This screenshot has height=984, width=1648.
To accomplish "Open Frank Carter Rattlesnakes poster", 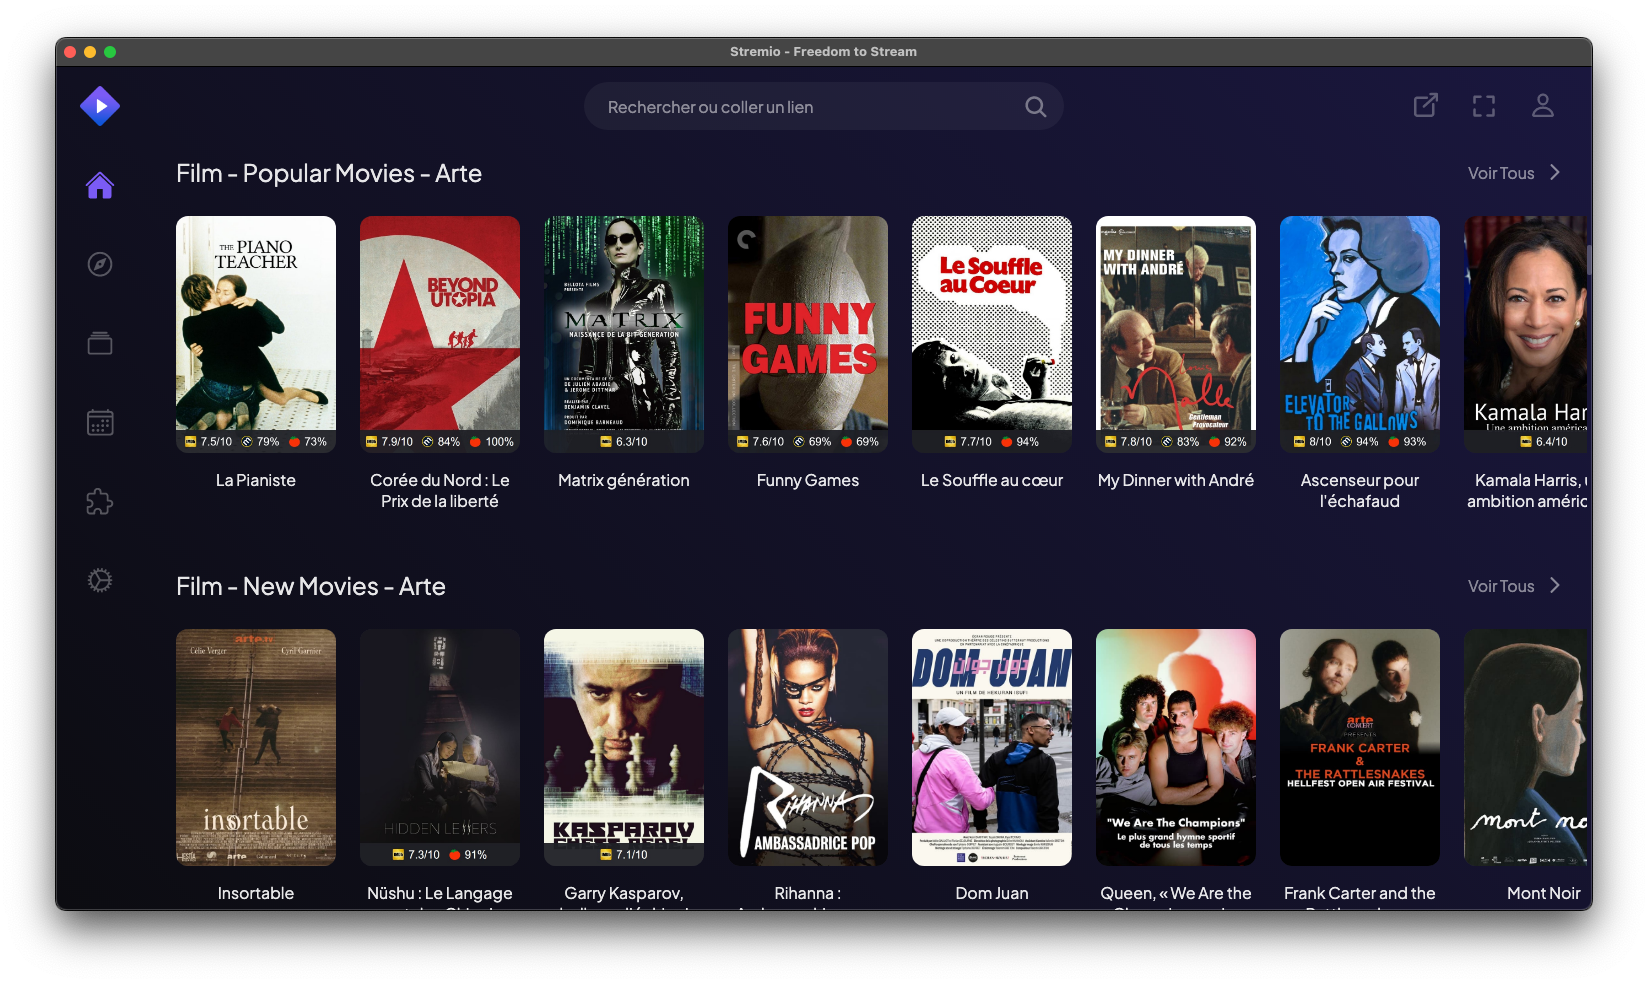I will coord(1360,747).
